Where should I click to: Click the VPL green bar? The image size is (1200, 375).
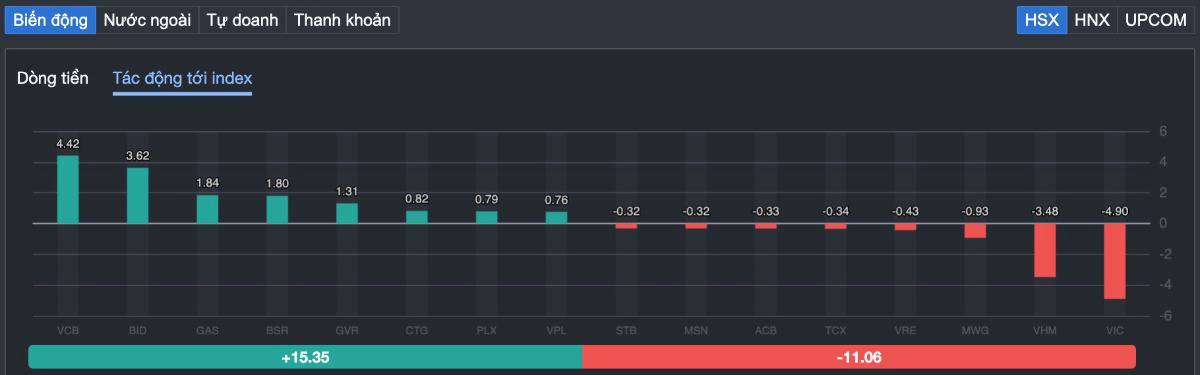tap(556, 217)
